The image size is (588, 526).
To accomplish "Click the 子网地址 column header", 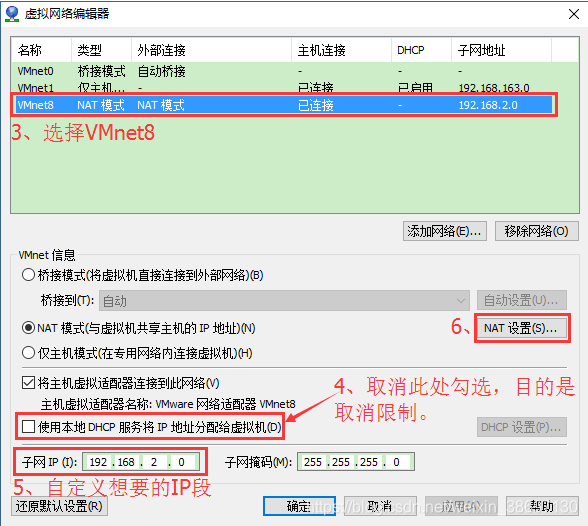I will click(501, 50).
